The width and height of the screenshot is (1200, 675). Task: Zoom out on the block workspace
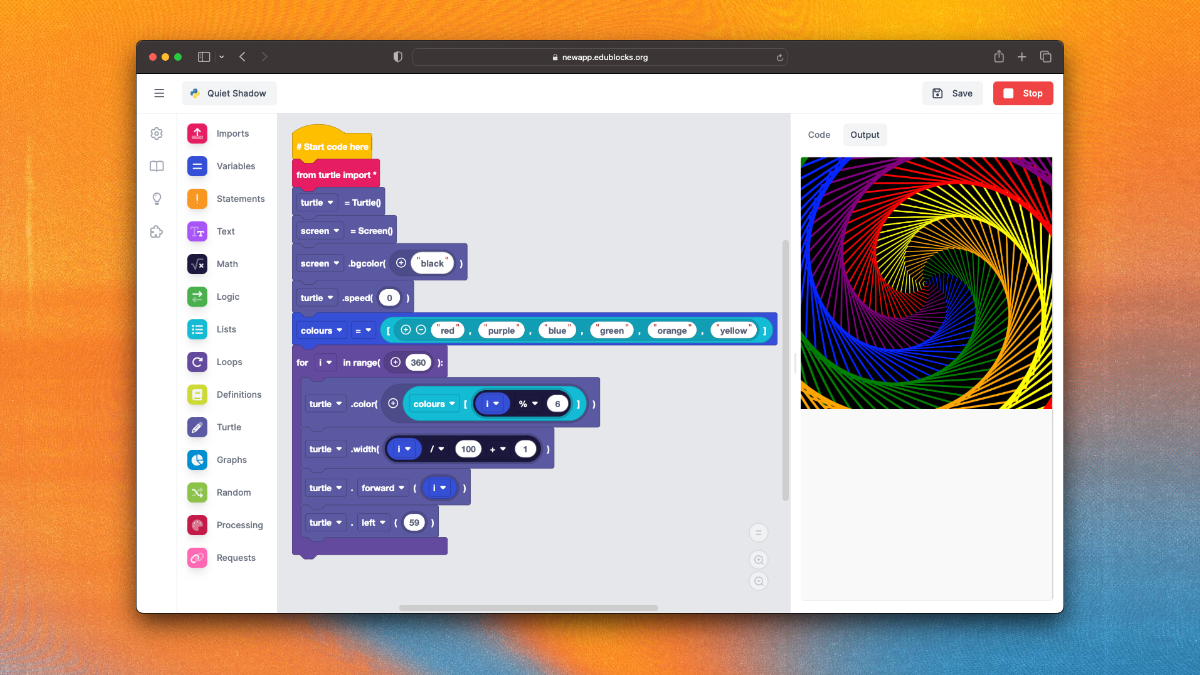click(759, 581)
